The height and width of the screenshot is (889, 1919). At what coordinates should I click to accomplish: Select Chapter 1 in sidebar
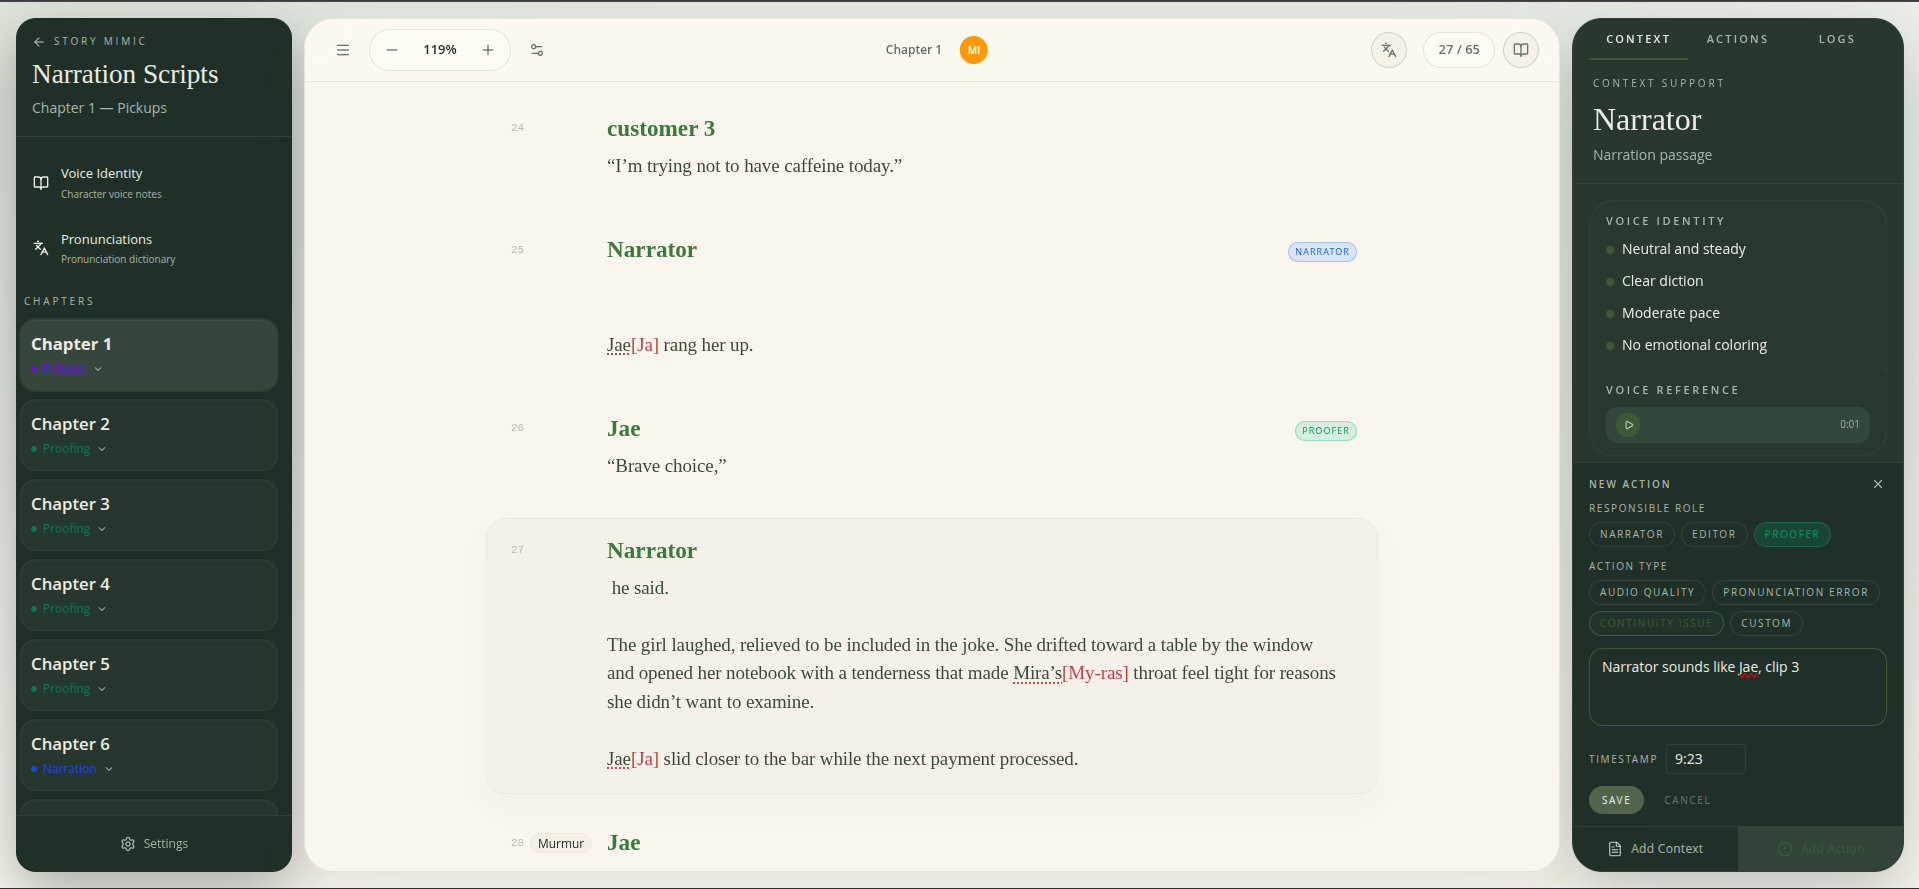coord(149,355)
